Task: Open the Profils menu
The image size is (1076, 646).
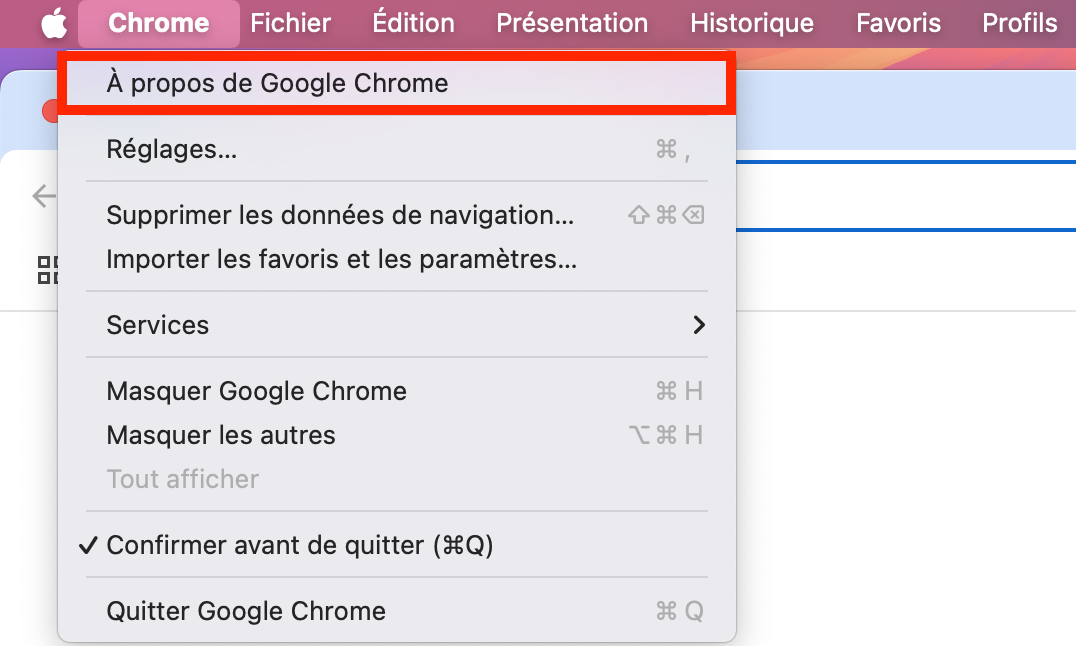Action: click(1019, 23)
